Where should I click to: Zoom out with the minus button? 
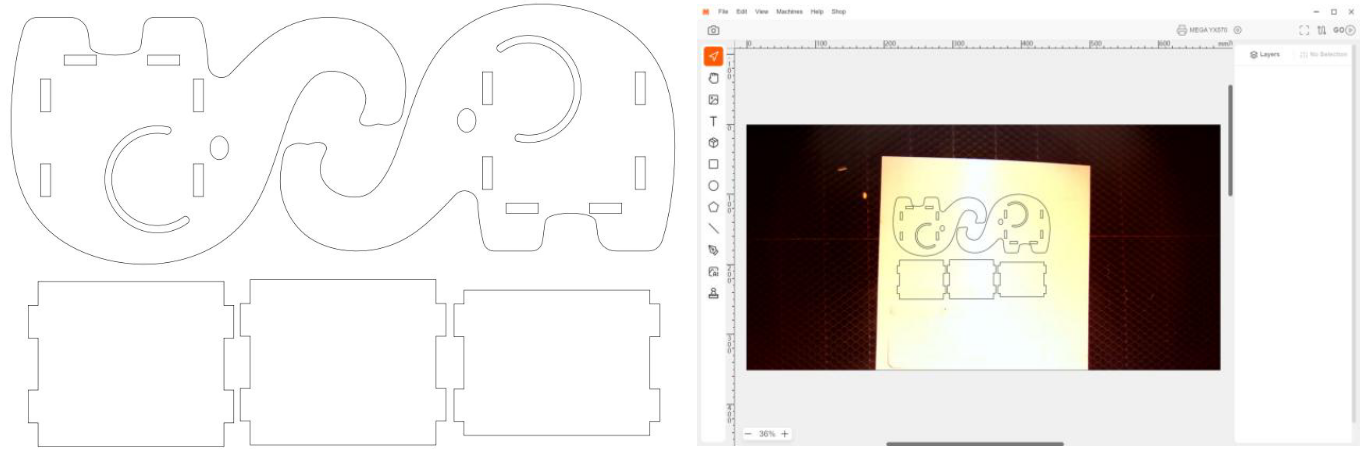[x=747, y=434]
